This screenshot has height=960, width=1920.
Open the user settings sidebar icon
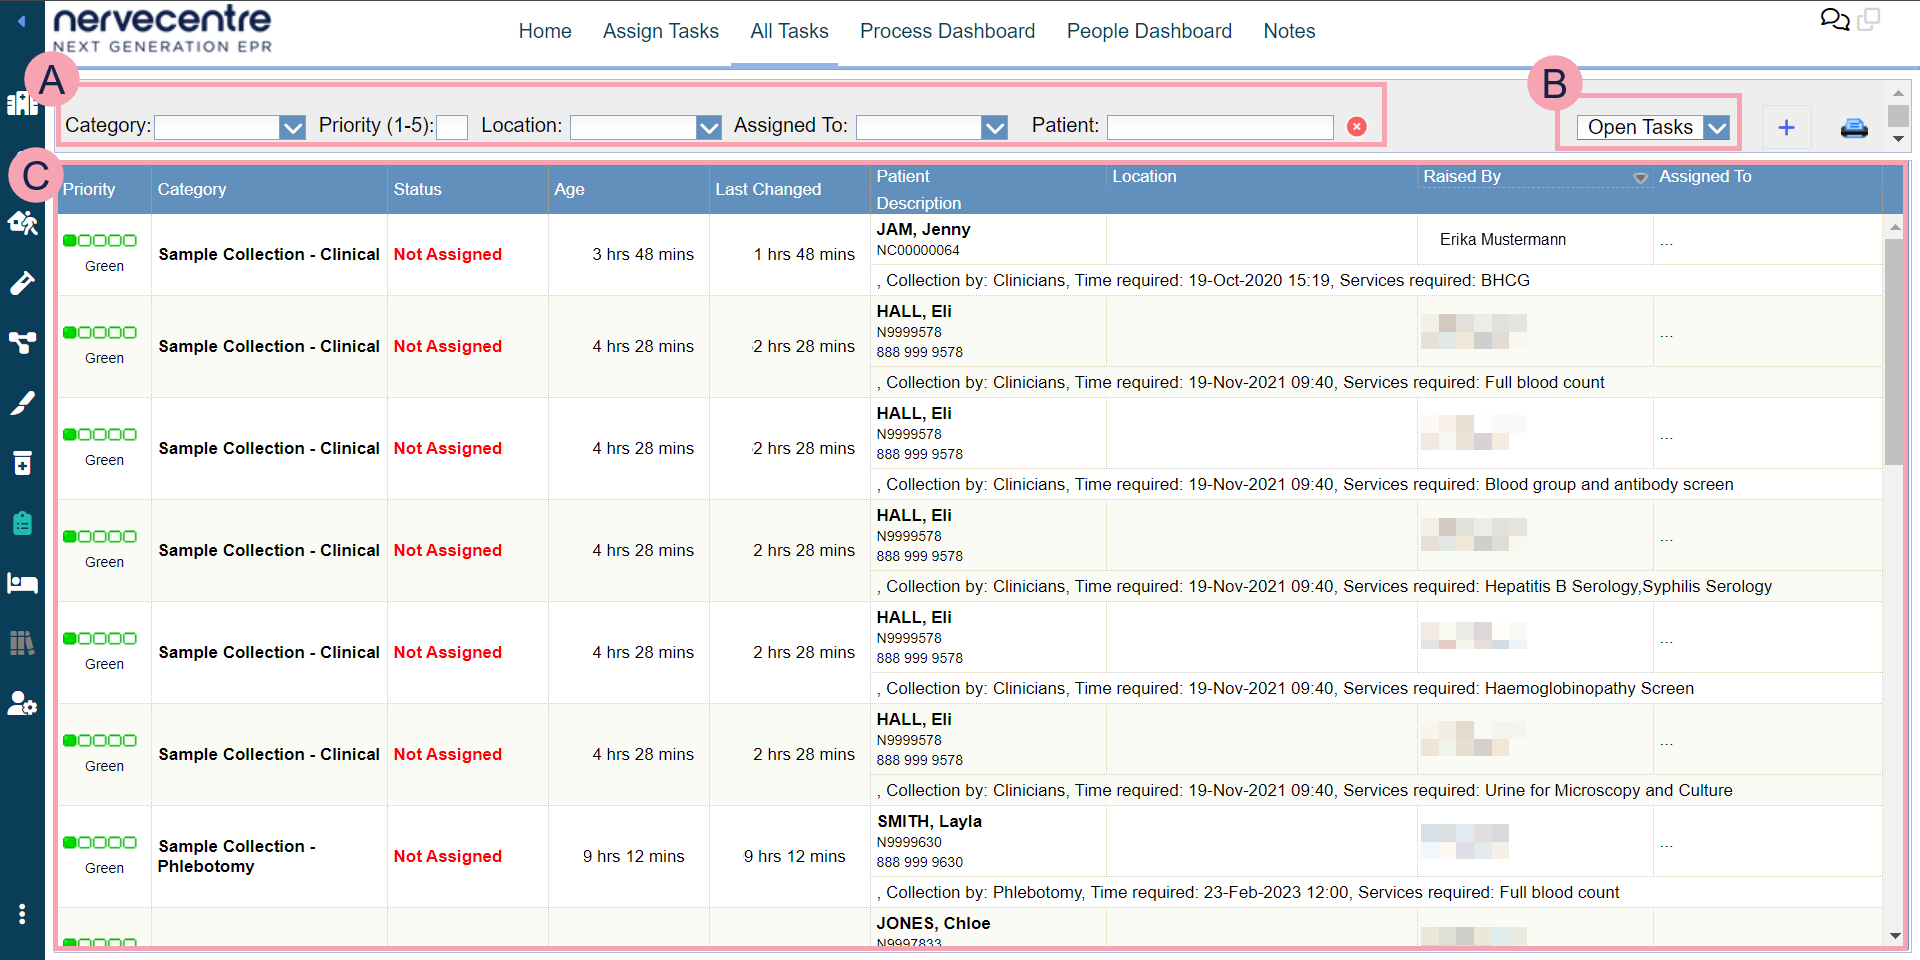coord(22,704)
